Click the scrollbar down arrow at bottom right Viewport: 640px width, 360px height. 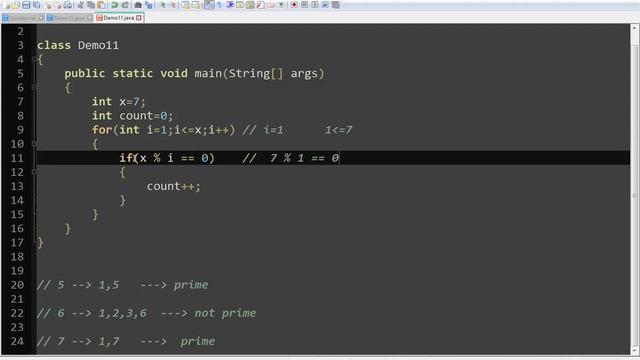point(635,350)
